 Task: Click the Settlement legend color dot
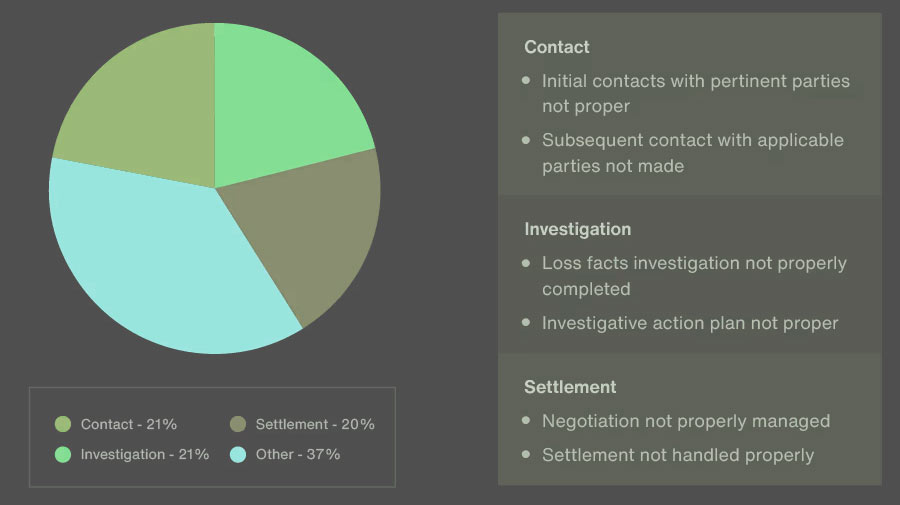click(238, 424)
